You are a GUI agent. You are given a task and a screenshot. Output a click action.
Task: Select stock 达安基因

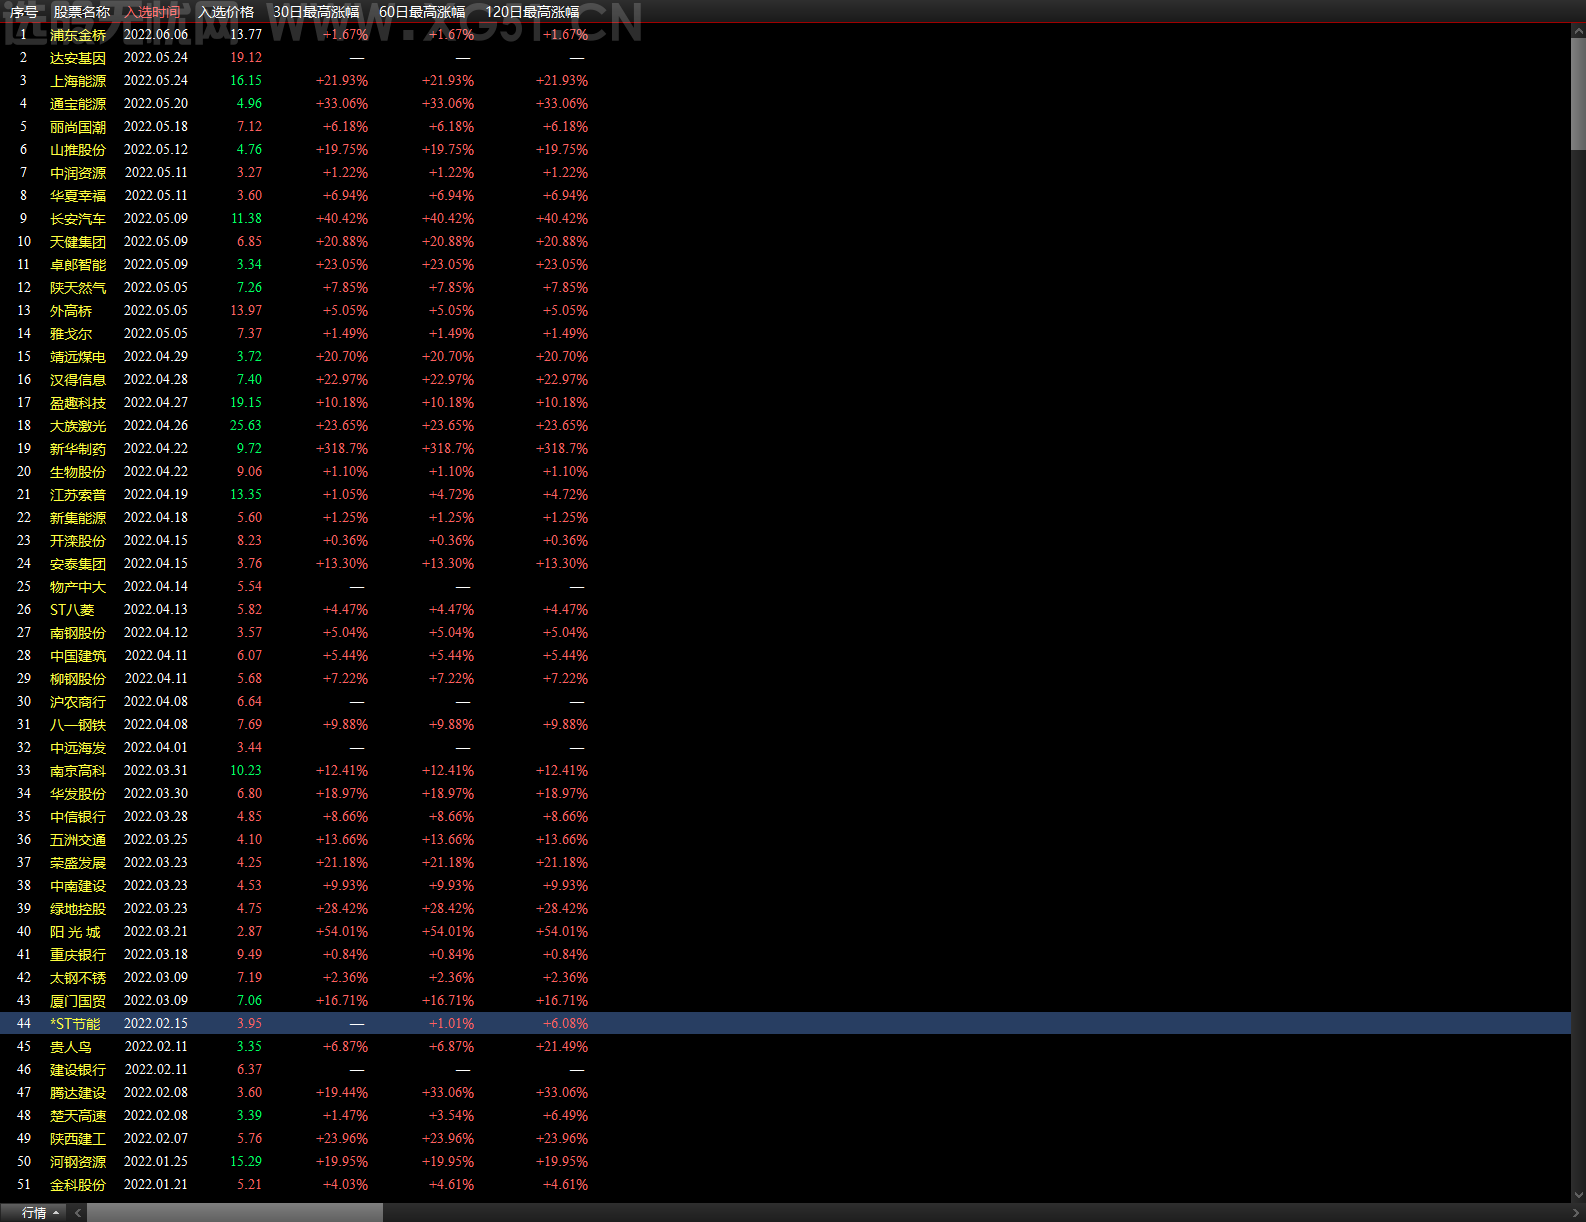click(78, 58)
